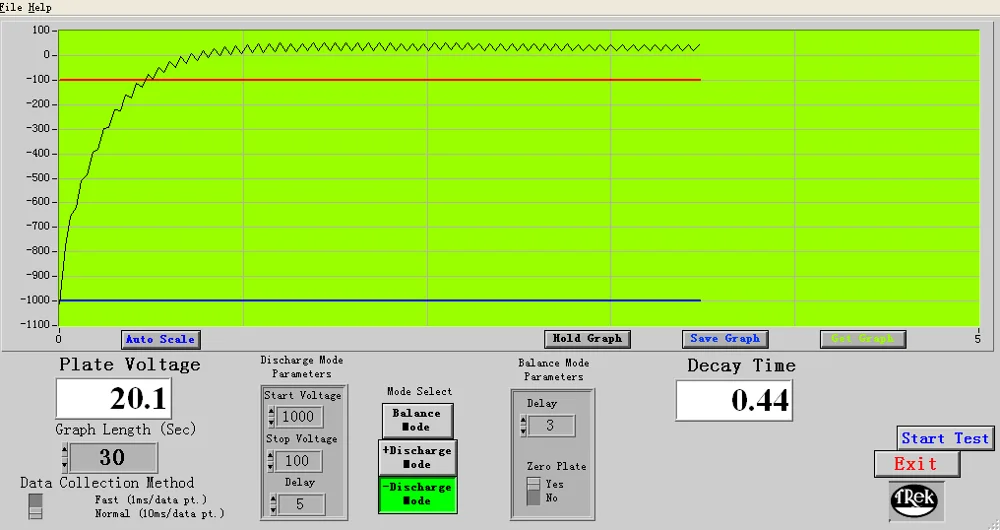Click the Graph Length stepper arrows
Image resolution: width=1000 pixels, height=530 pixels.
pyautogui.click(x=65, y=458)
